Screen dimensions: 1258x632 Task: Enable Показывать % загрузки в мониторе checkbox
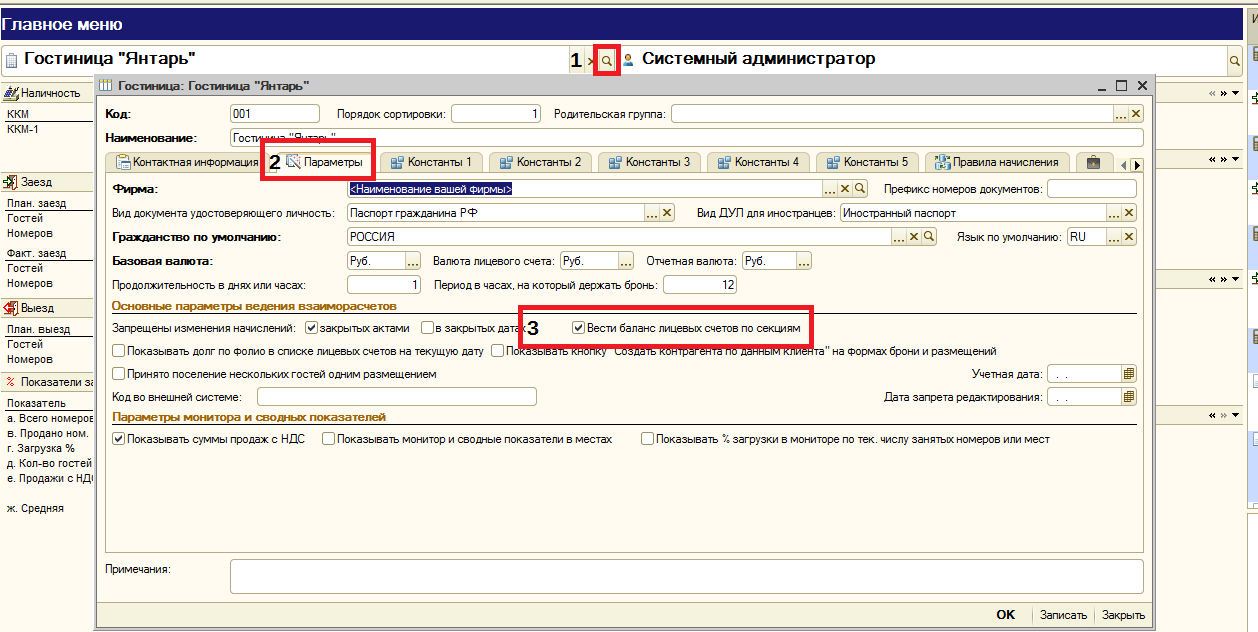[648, 439]
